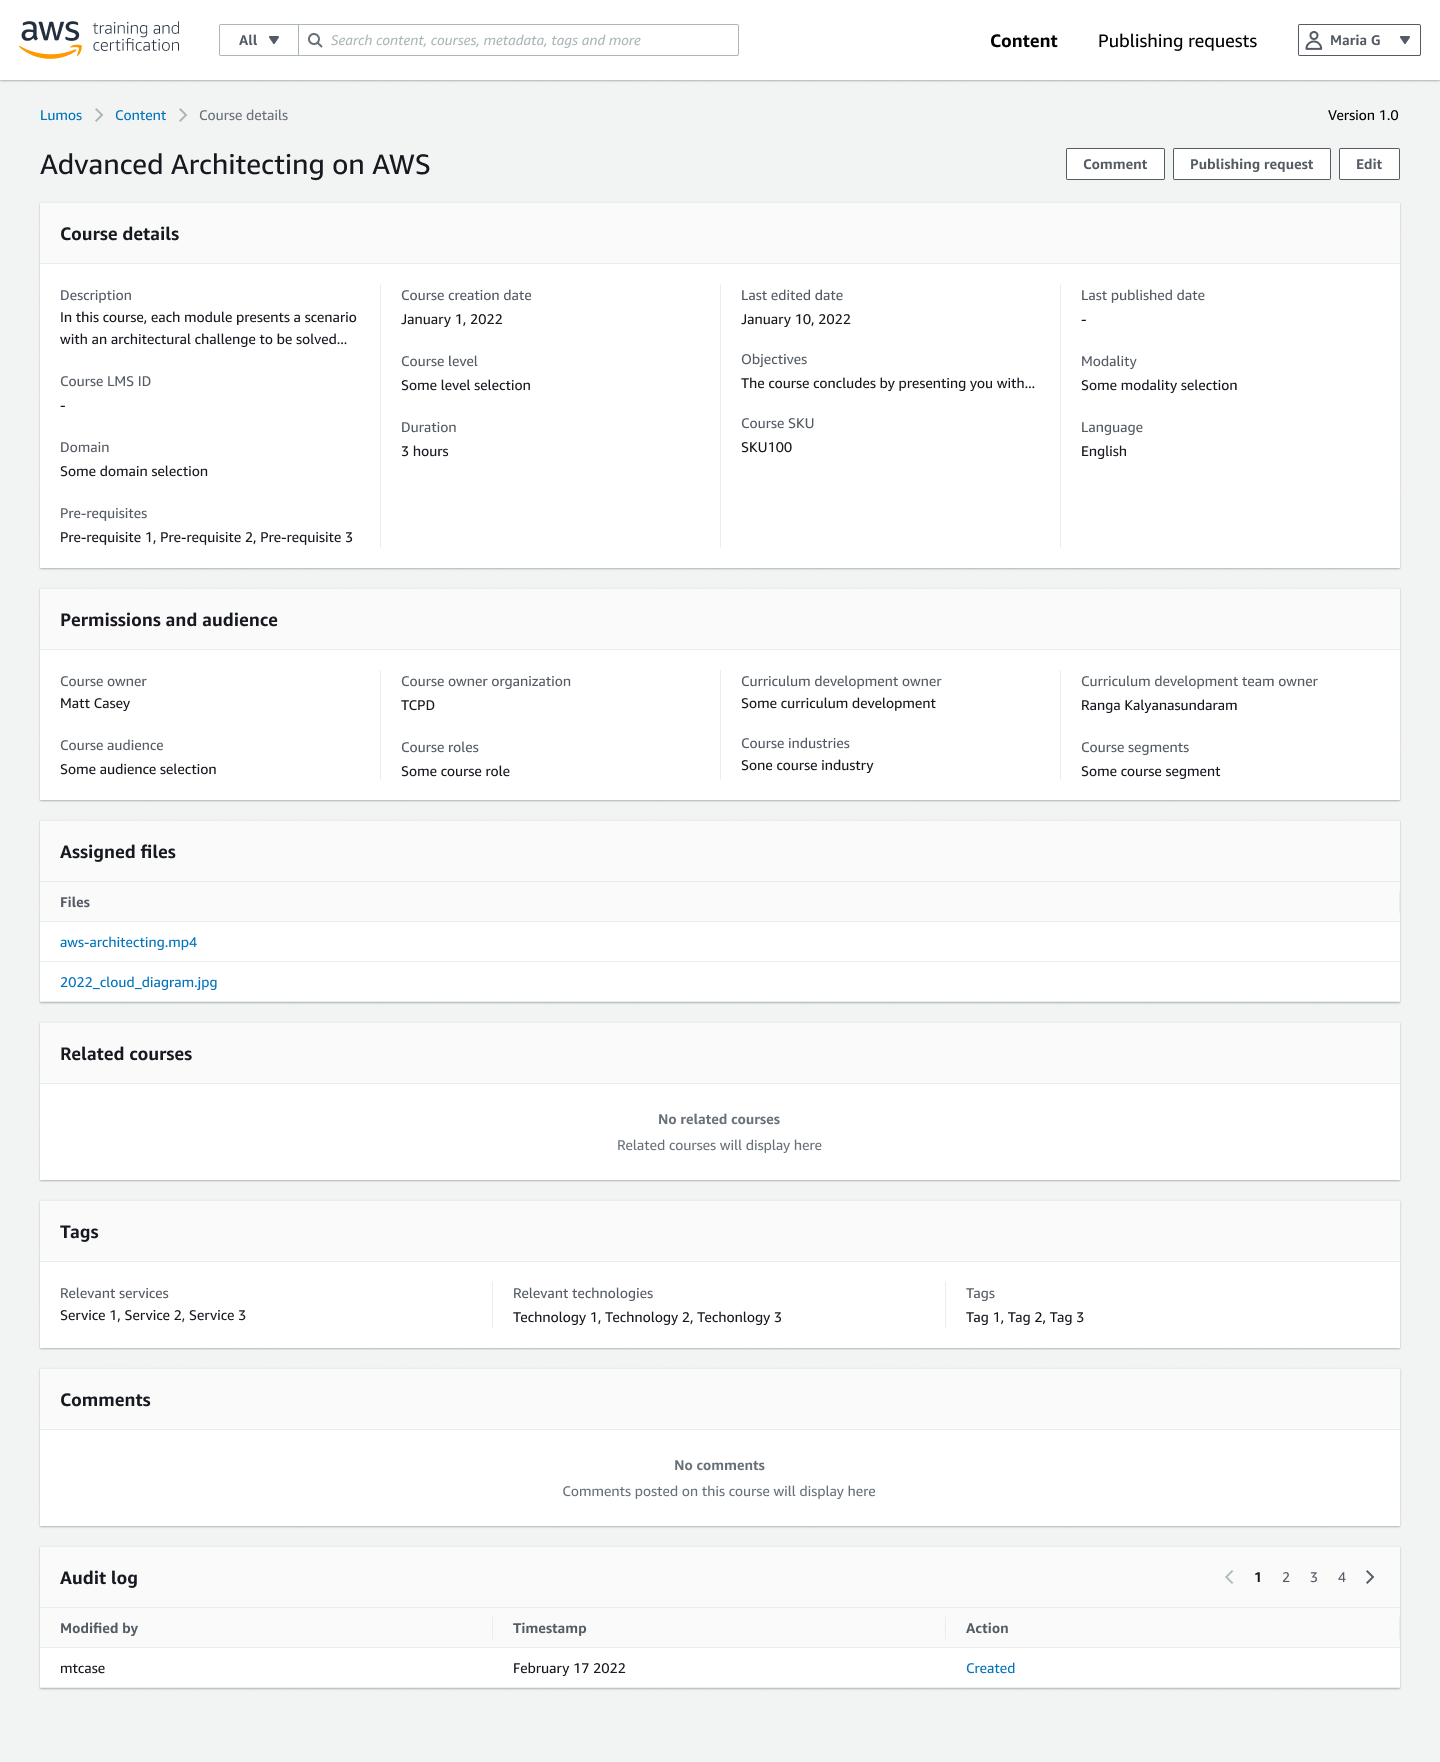
Task: Click the truncated objectives text
Action: pos(887,383)
